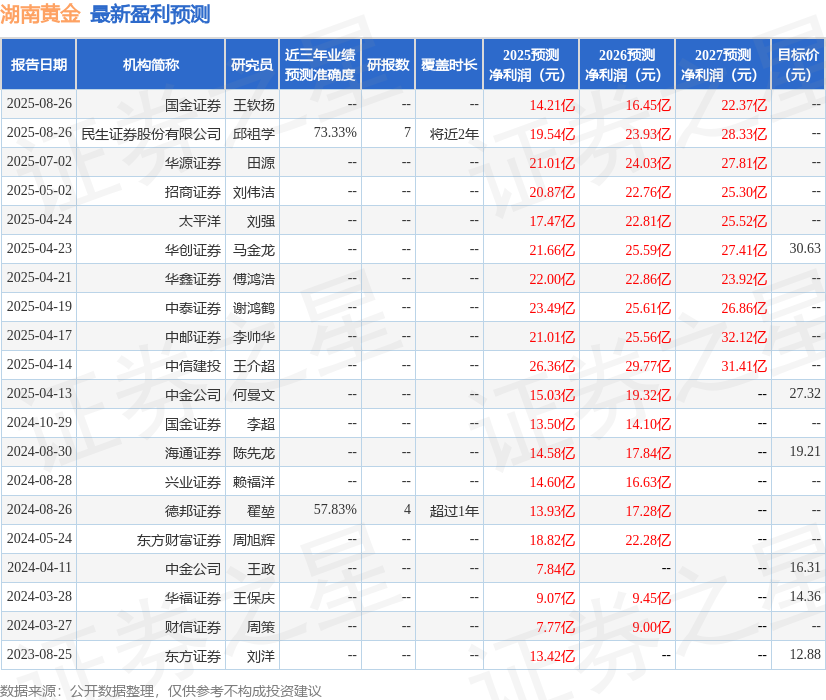Click 14.21亿 in 国金证券 王钦扬 row
The image size is (826, 700).
pos(552,105)
